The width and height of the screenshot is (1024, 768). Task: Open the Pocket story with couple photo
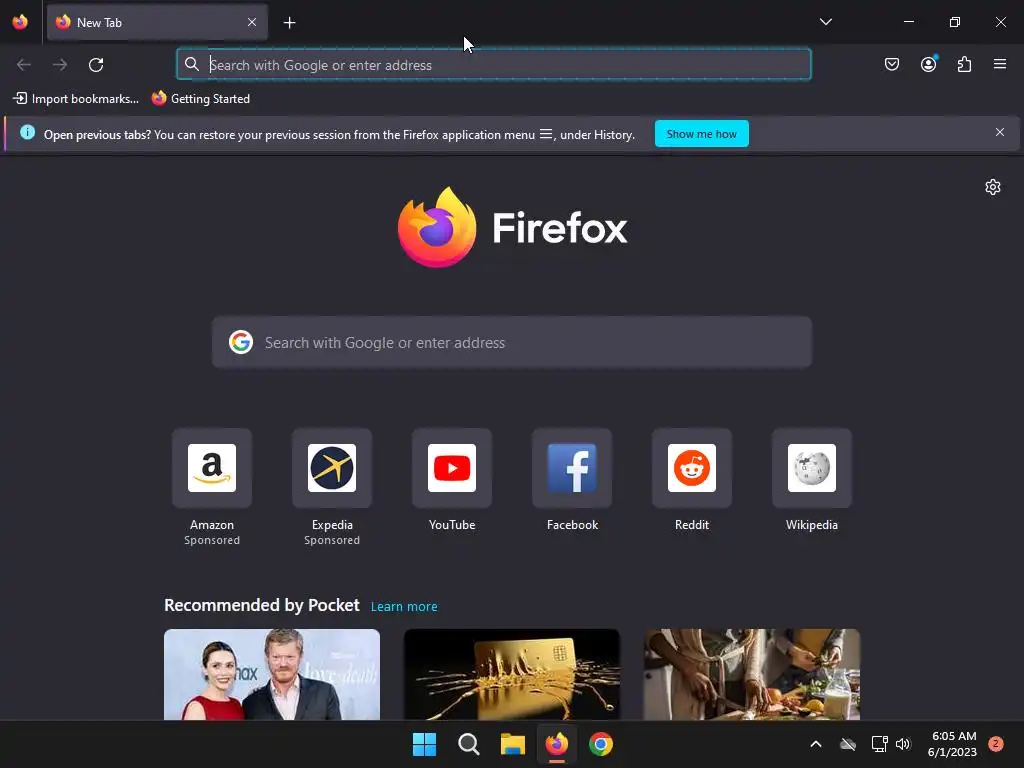[272, 675]
